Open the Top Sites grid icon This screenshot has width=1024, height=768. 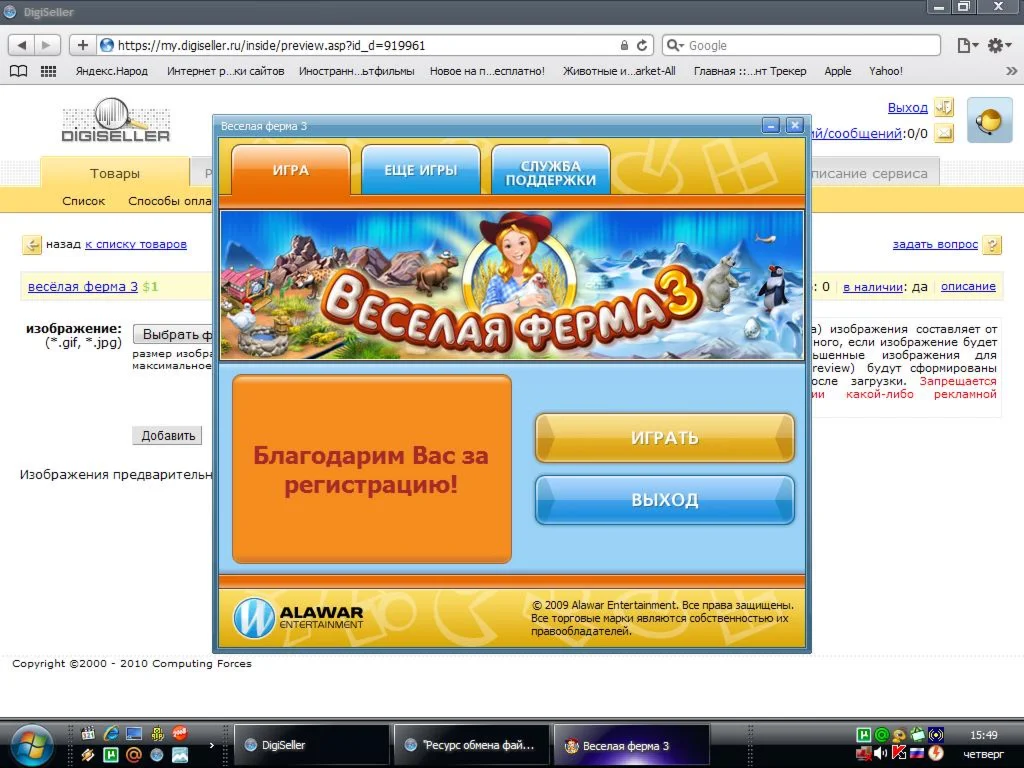click(48, 71)
